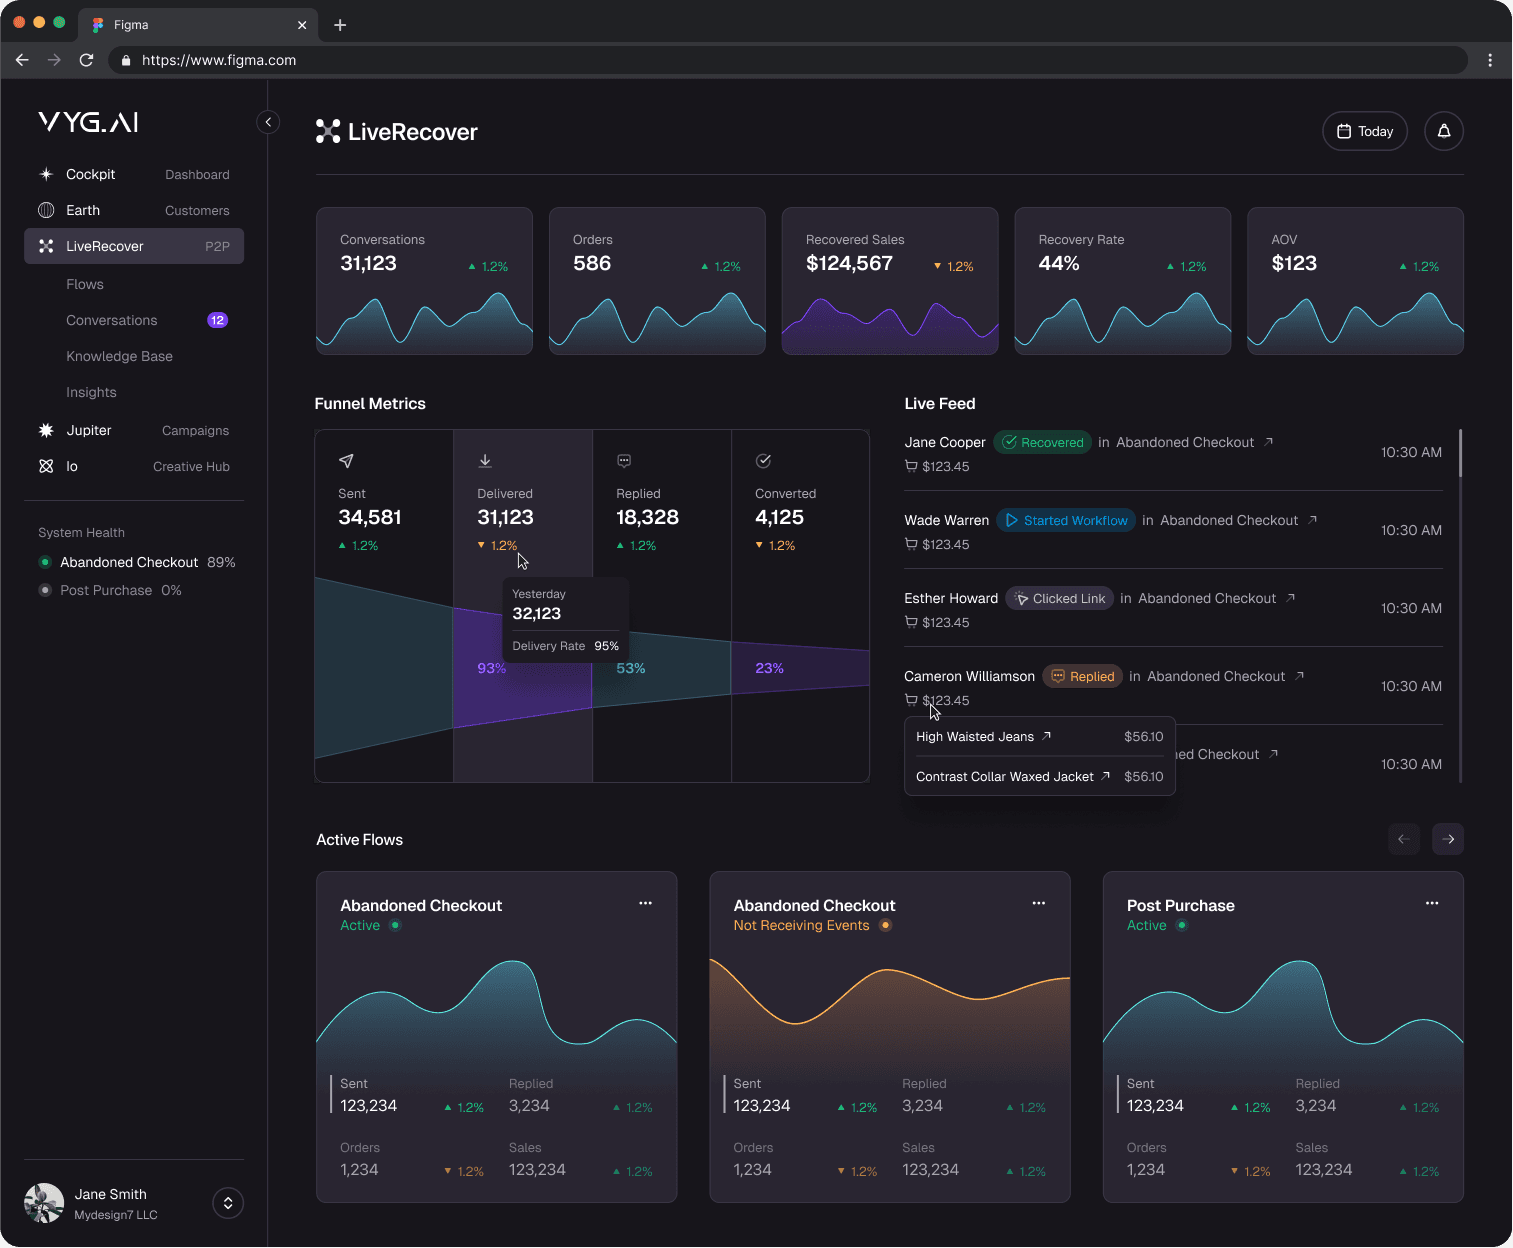This screenshot has width=1513, height=1248.
Task: Select the Cockpit dashboard icon in sidebar
Action: pos(46,174)
